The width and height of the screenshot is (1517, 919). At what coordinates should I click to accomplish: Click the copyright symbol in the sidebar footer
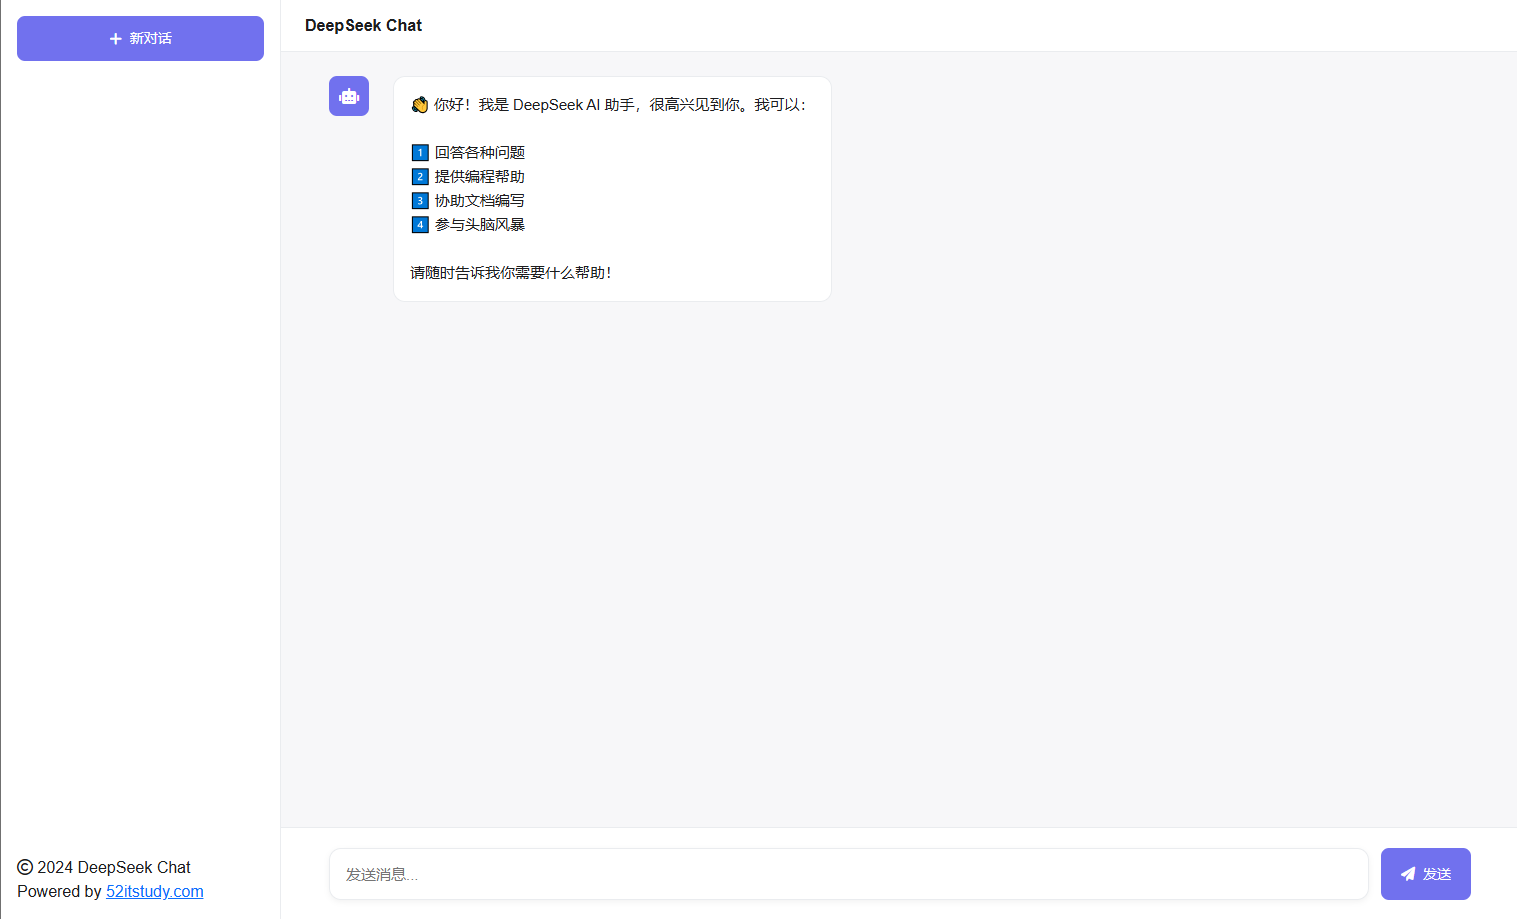pyautogui.click(x=25, y=867)
